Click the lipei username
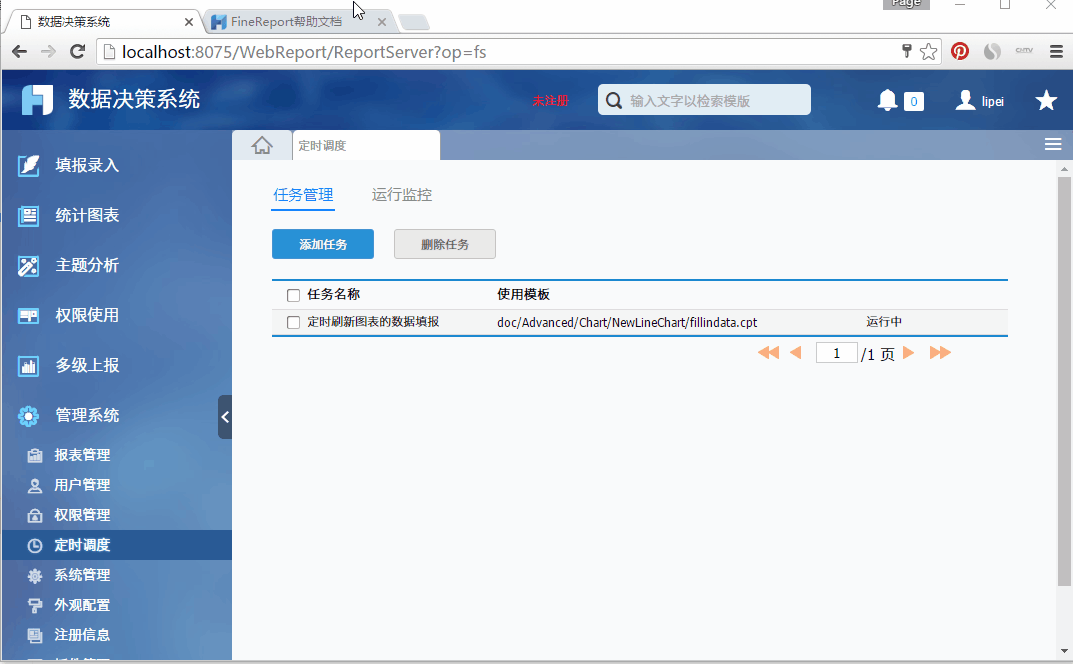The image size is (1073, 664). click(992, 101)
